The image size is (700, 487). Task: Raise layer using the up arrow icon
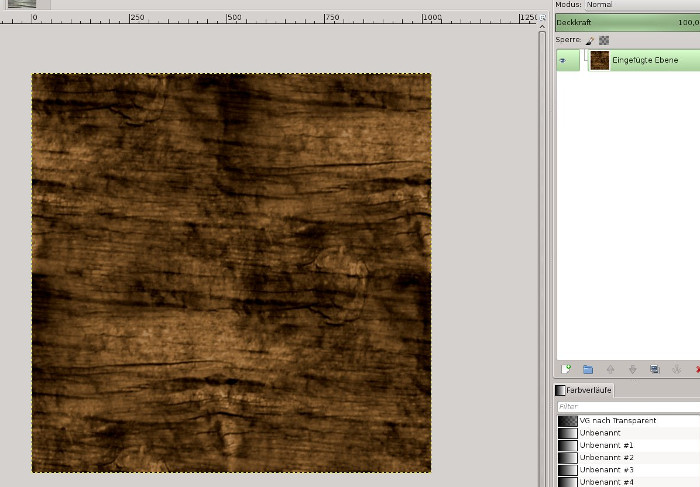point(610,369)
